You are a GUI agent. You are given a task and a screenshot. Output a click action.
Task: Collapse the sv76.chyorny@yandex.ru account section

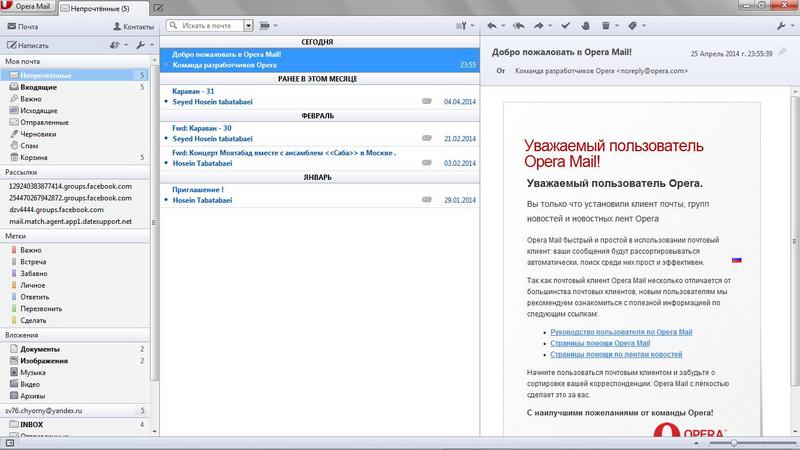tap(76, 411)
